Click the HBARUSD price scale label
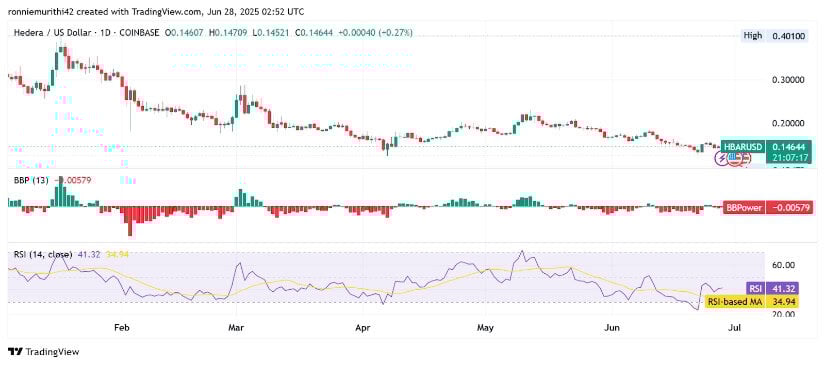This screenshot has width=825, height=365. [742, 146]
